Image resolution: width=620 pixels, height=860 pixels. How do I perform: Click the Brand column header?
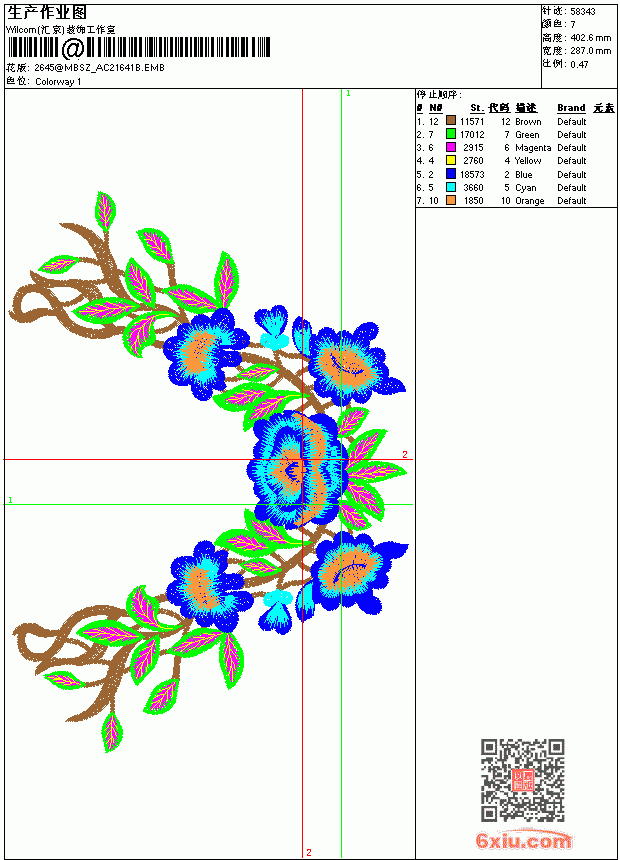click(x=571, y=108)
